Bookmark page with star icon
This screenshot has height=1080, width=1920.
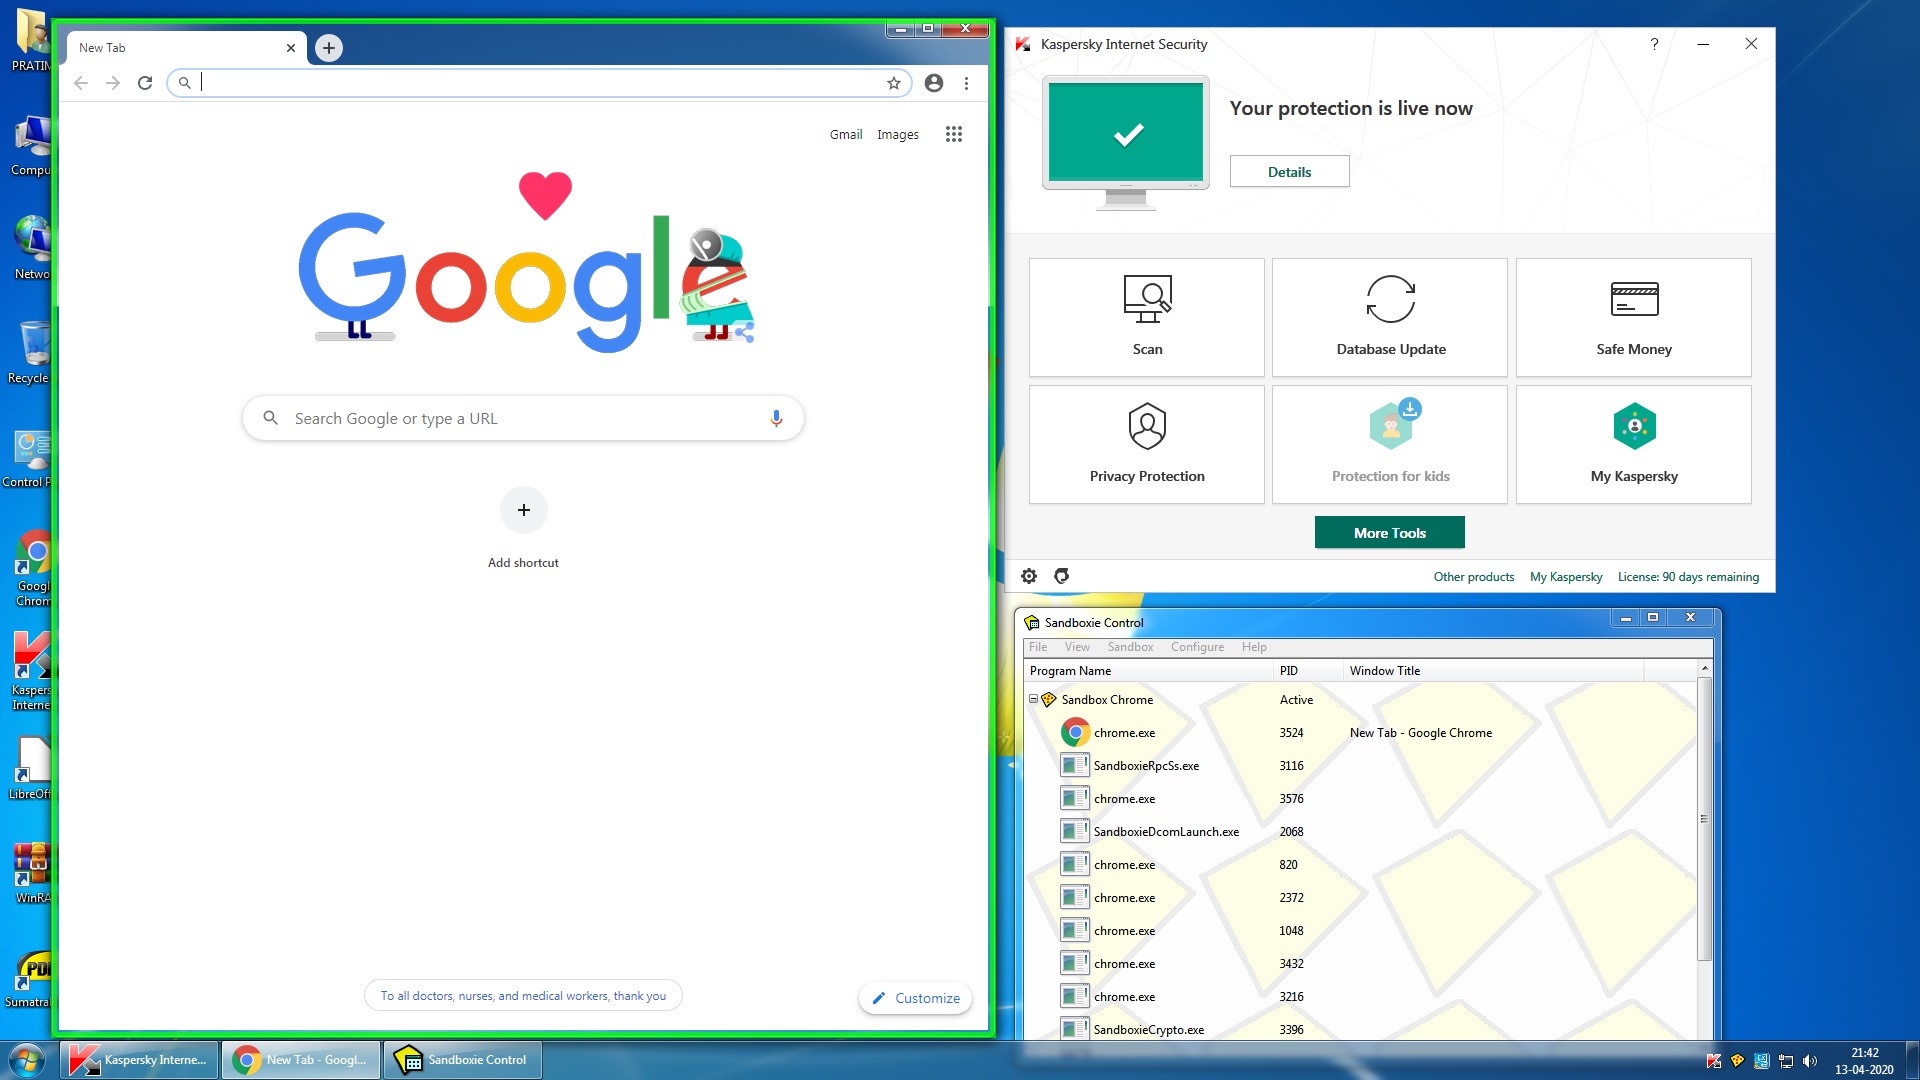(x=893, y=83)
